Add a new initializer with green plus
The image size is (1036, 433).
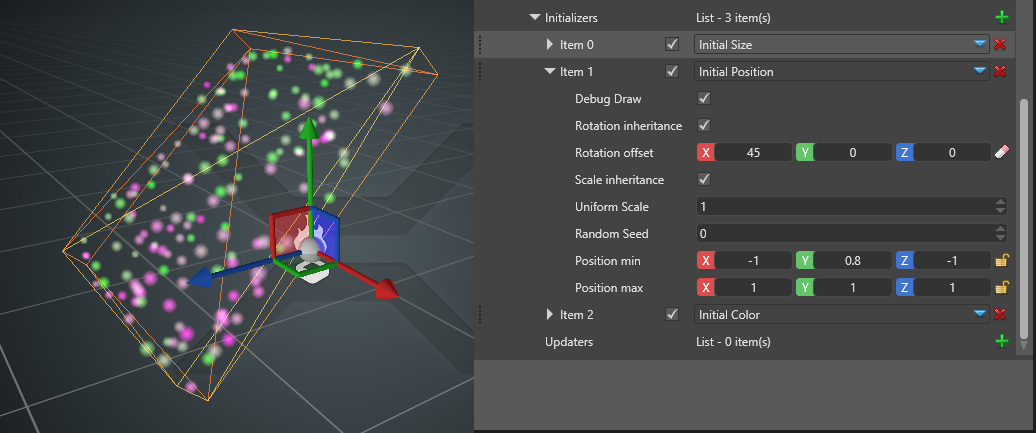click(x=1001, y=17)
